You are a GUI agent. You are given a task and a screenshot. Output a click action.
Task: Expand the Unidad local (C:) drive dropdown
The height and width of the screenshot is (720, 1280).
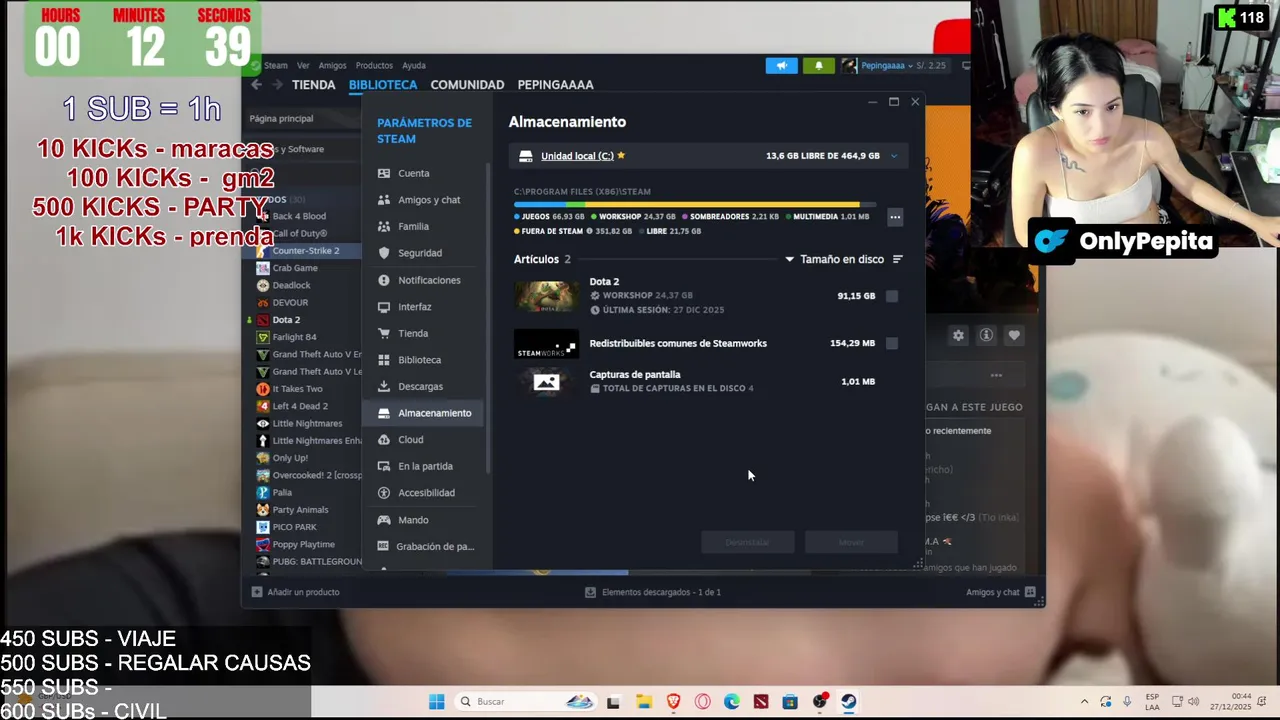(894, 156)
